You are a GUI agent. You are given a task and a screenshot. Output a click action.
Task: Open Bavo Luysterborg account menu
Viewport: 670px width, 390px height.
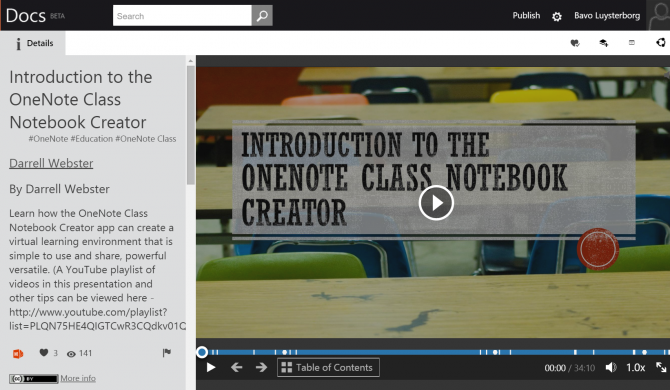607,16
